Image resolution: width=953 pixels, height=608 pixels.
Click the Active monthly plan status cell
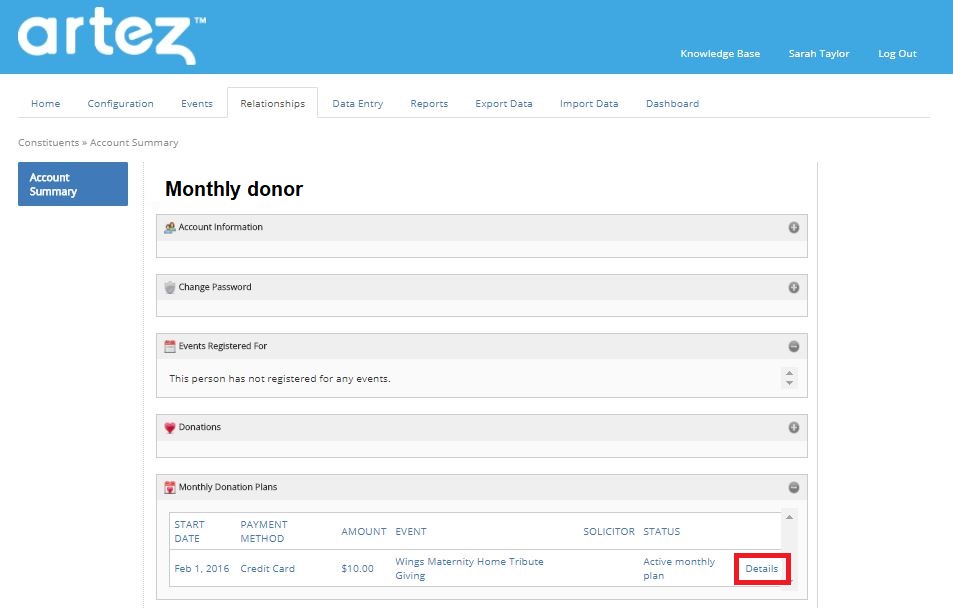(x=679, y=568)
